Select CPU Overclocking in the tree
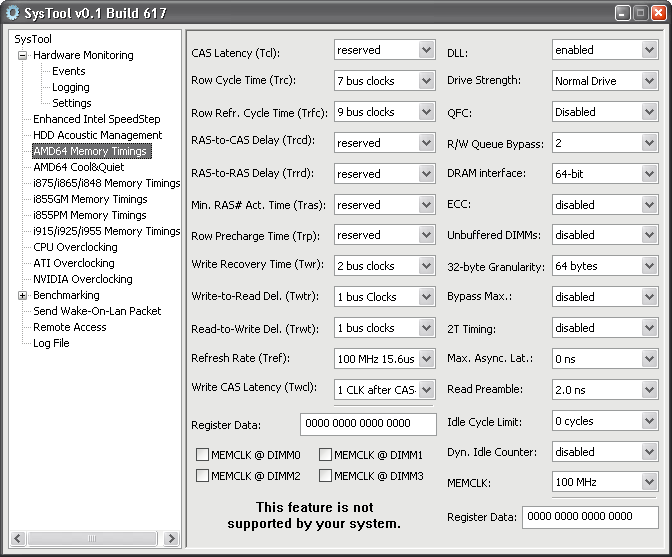The image size is (672, 557). [75, 247]
